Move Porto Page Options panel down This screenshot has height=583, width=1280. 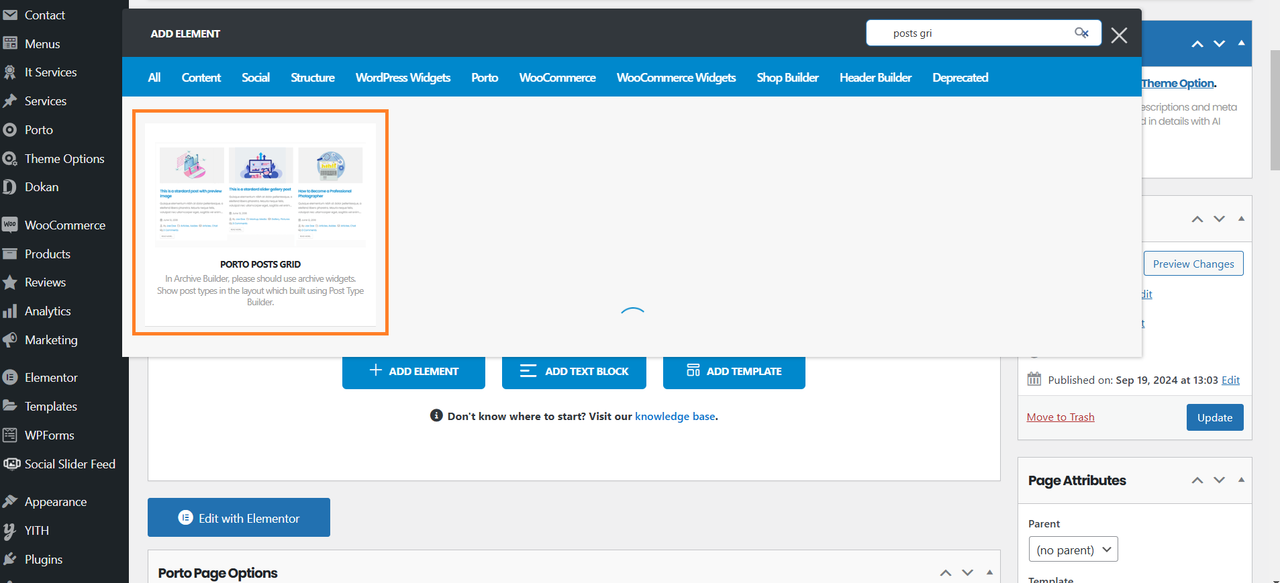(x=968, y=573)
